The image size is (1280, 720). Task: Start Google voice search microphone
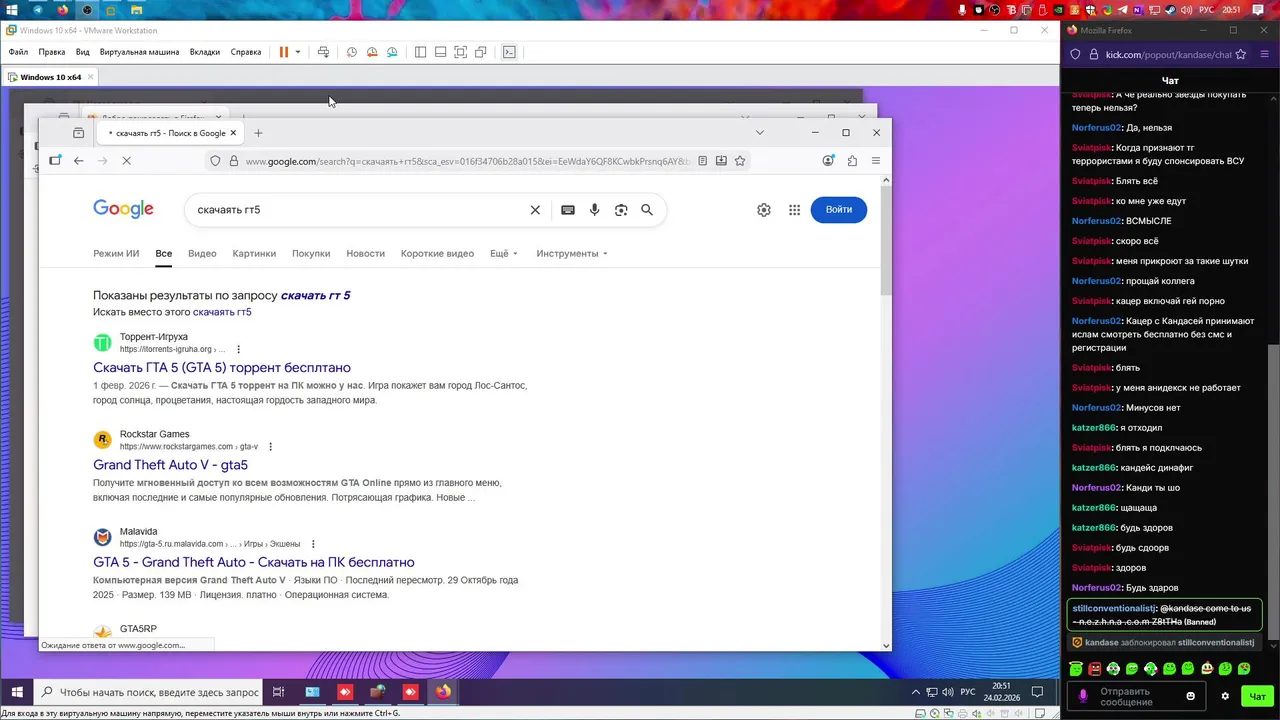point(594,210)
